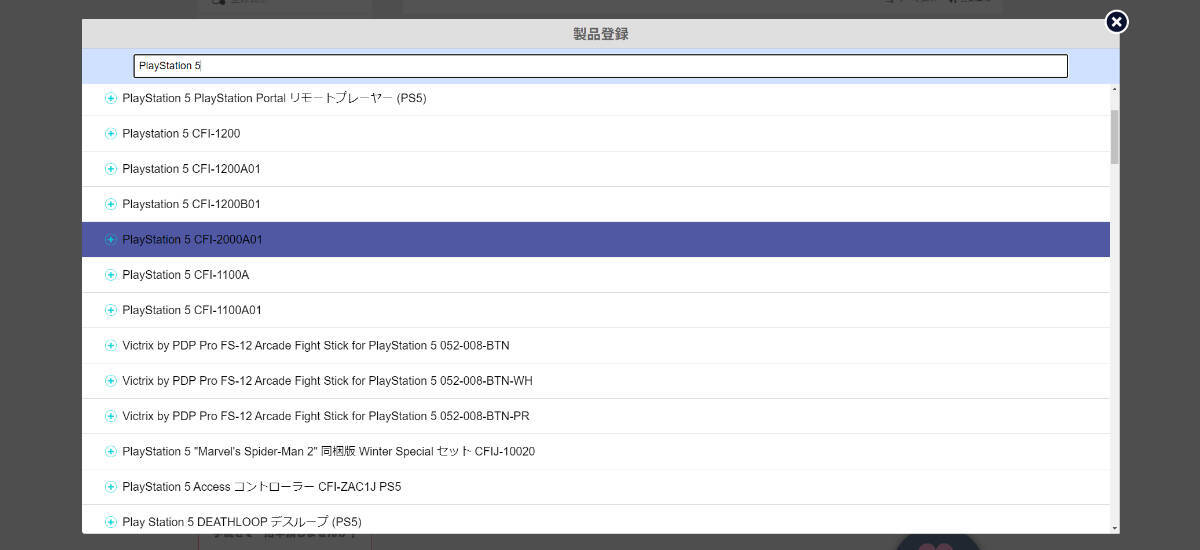Click plus icon beside Playstation 5 CFI-1200A01
1200x550 pixels.
tap(111, 169)
